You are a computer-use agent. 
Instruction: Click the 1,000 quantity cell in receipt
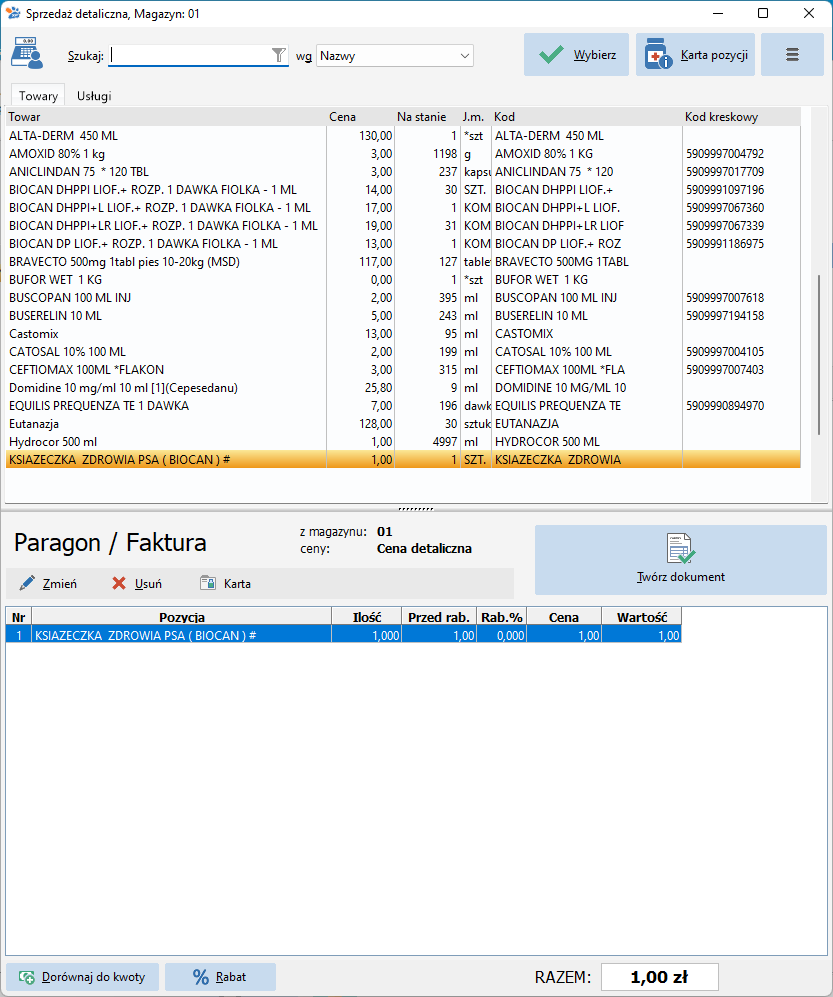(367, 635)
